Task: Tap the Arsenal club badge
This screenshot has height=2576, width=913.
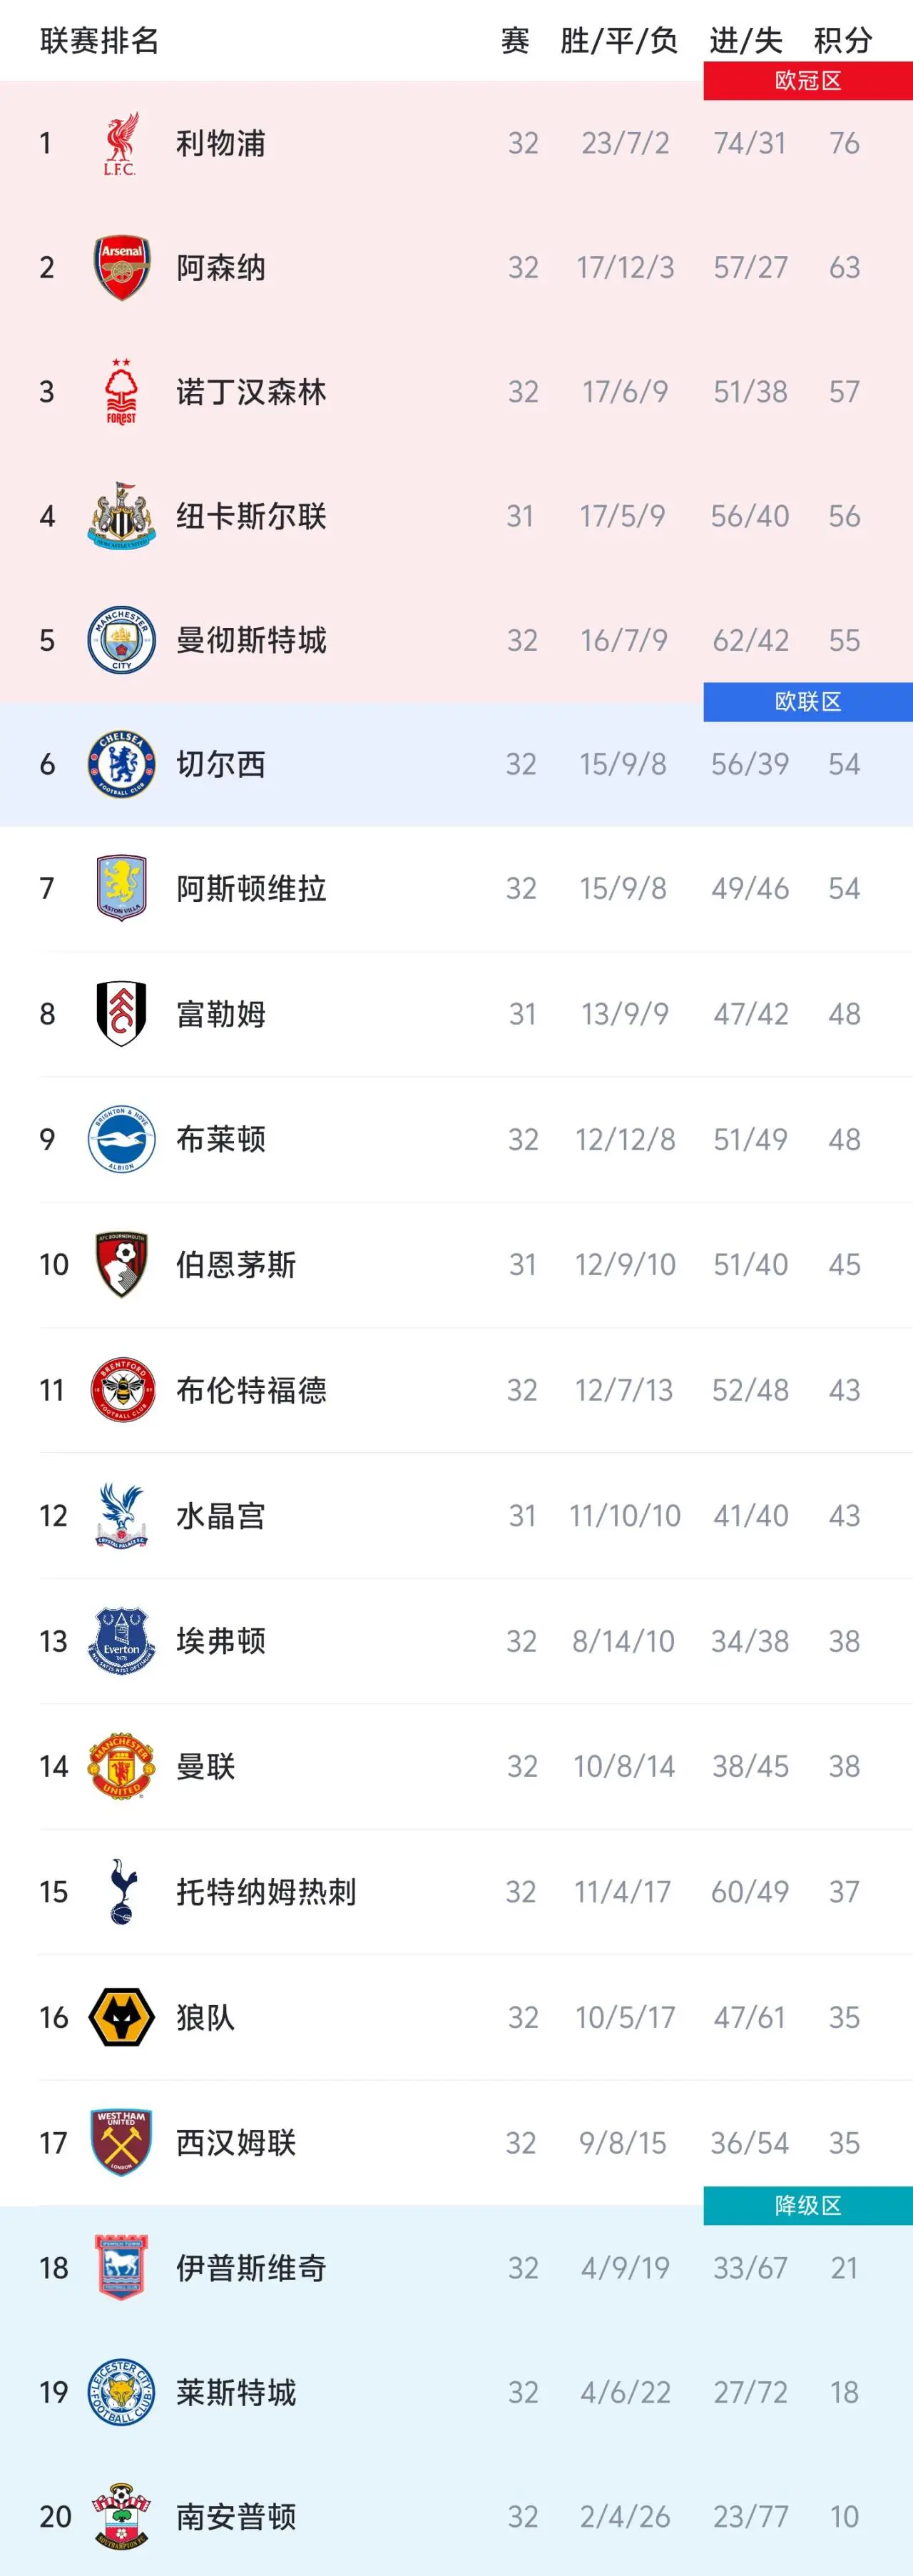Action: [x=121, y=268]
